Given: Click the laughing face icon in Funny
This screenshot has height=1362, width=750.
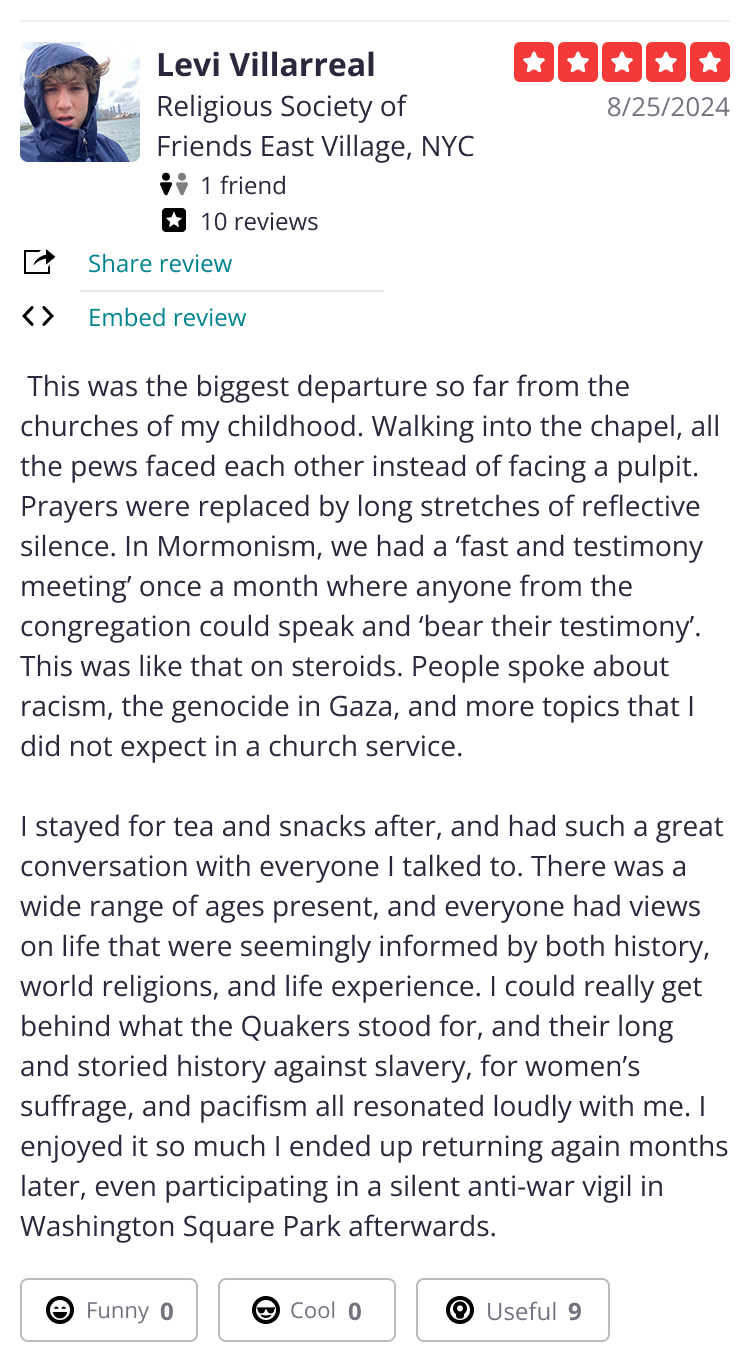Looking at the screenshot, I should (x=60, y=1310).
